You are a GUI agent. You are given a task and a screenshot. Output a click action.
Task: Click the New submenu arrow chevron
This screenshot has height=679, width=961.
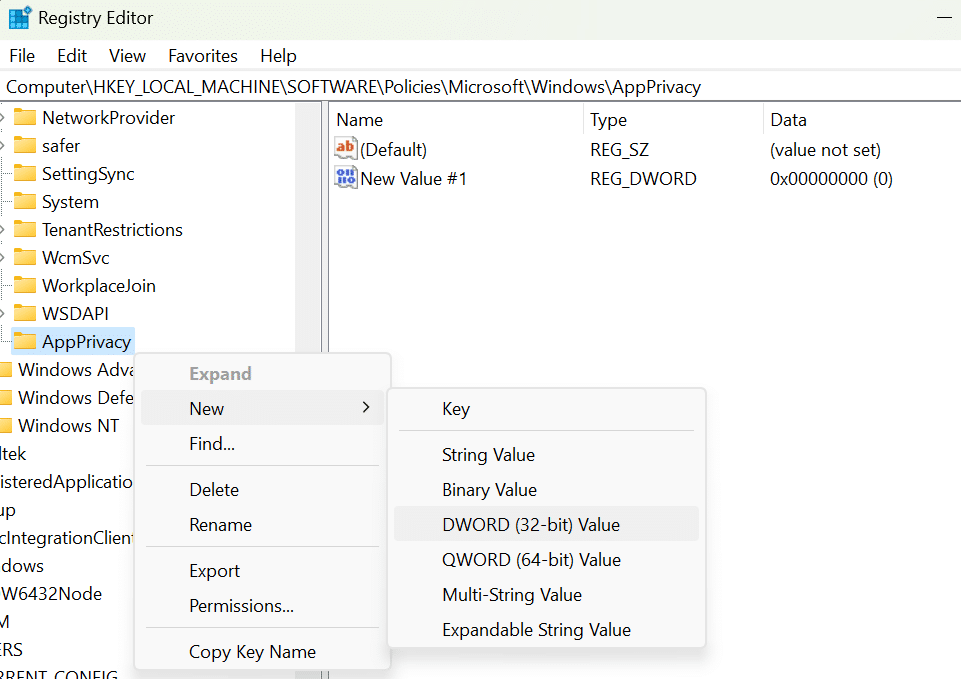tap(366, 407)
